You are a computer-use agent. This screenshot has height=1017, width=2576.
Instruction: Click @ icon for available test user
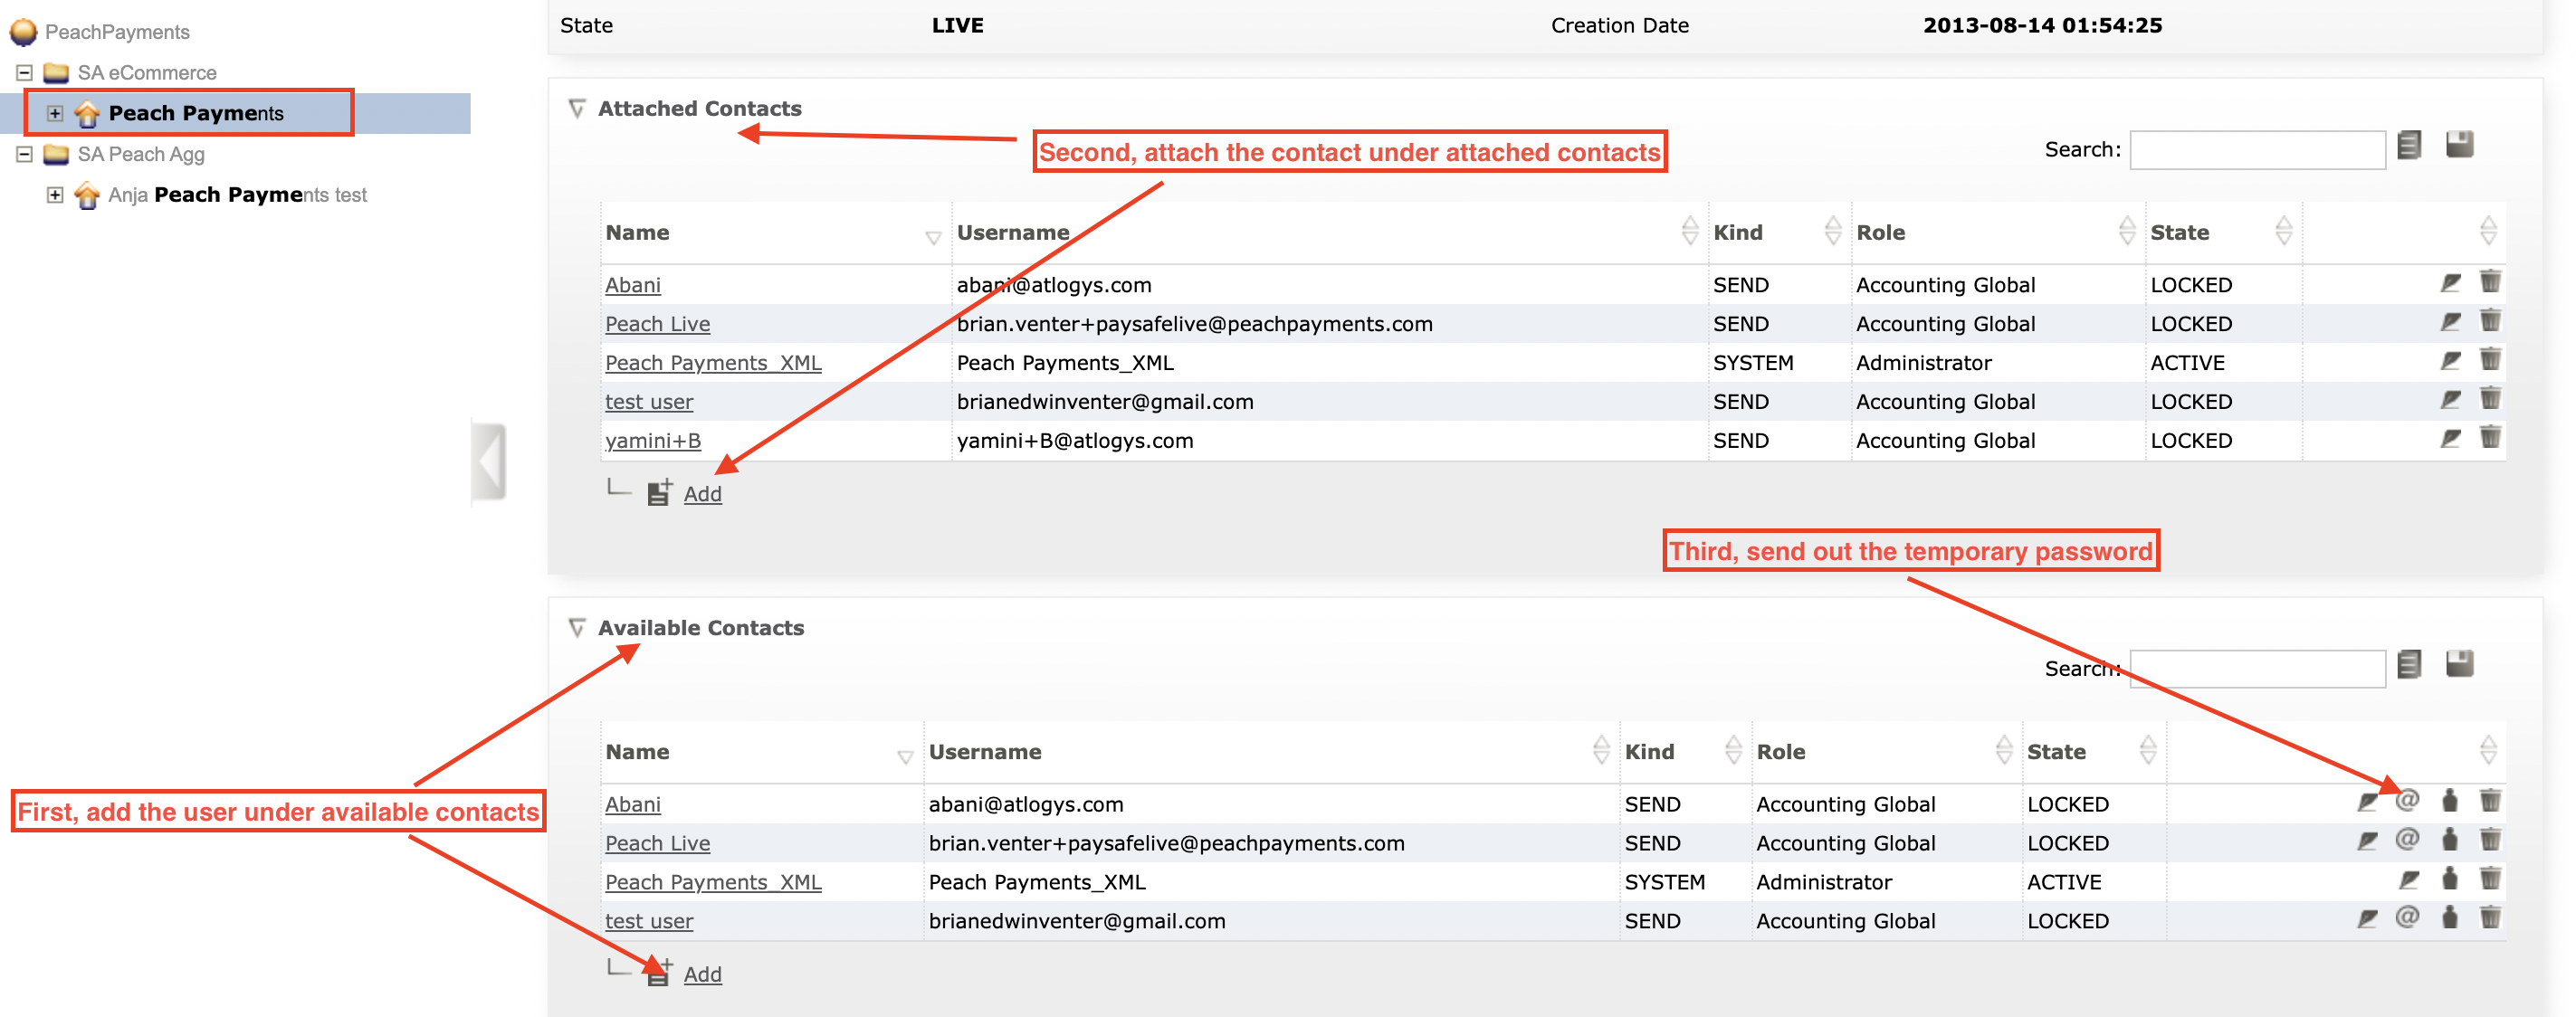[2407, 918]
